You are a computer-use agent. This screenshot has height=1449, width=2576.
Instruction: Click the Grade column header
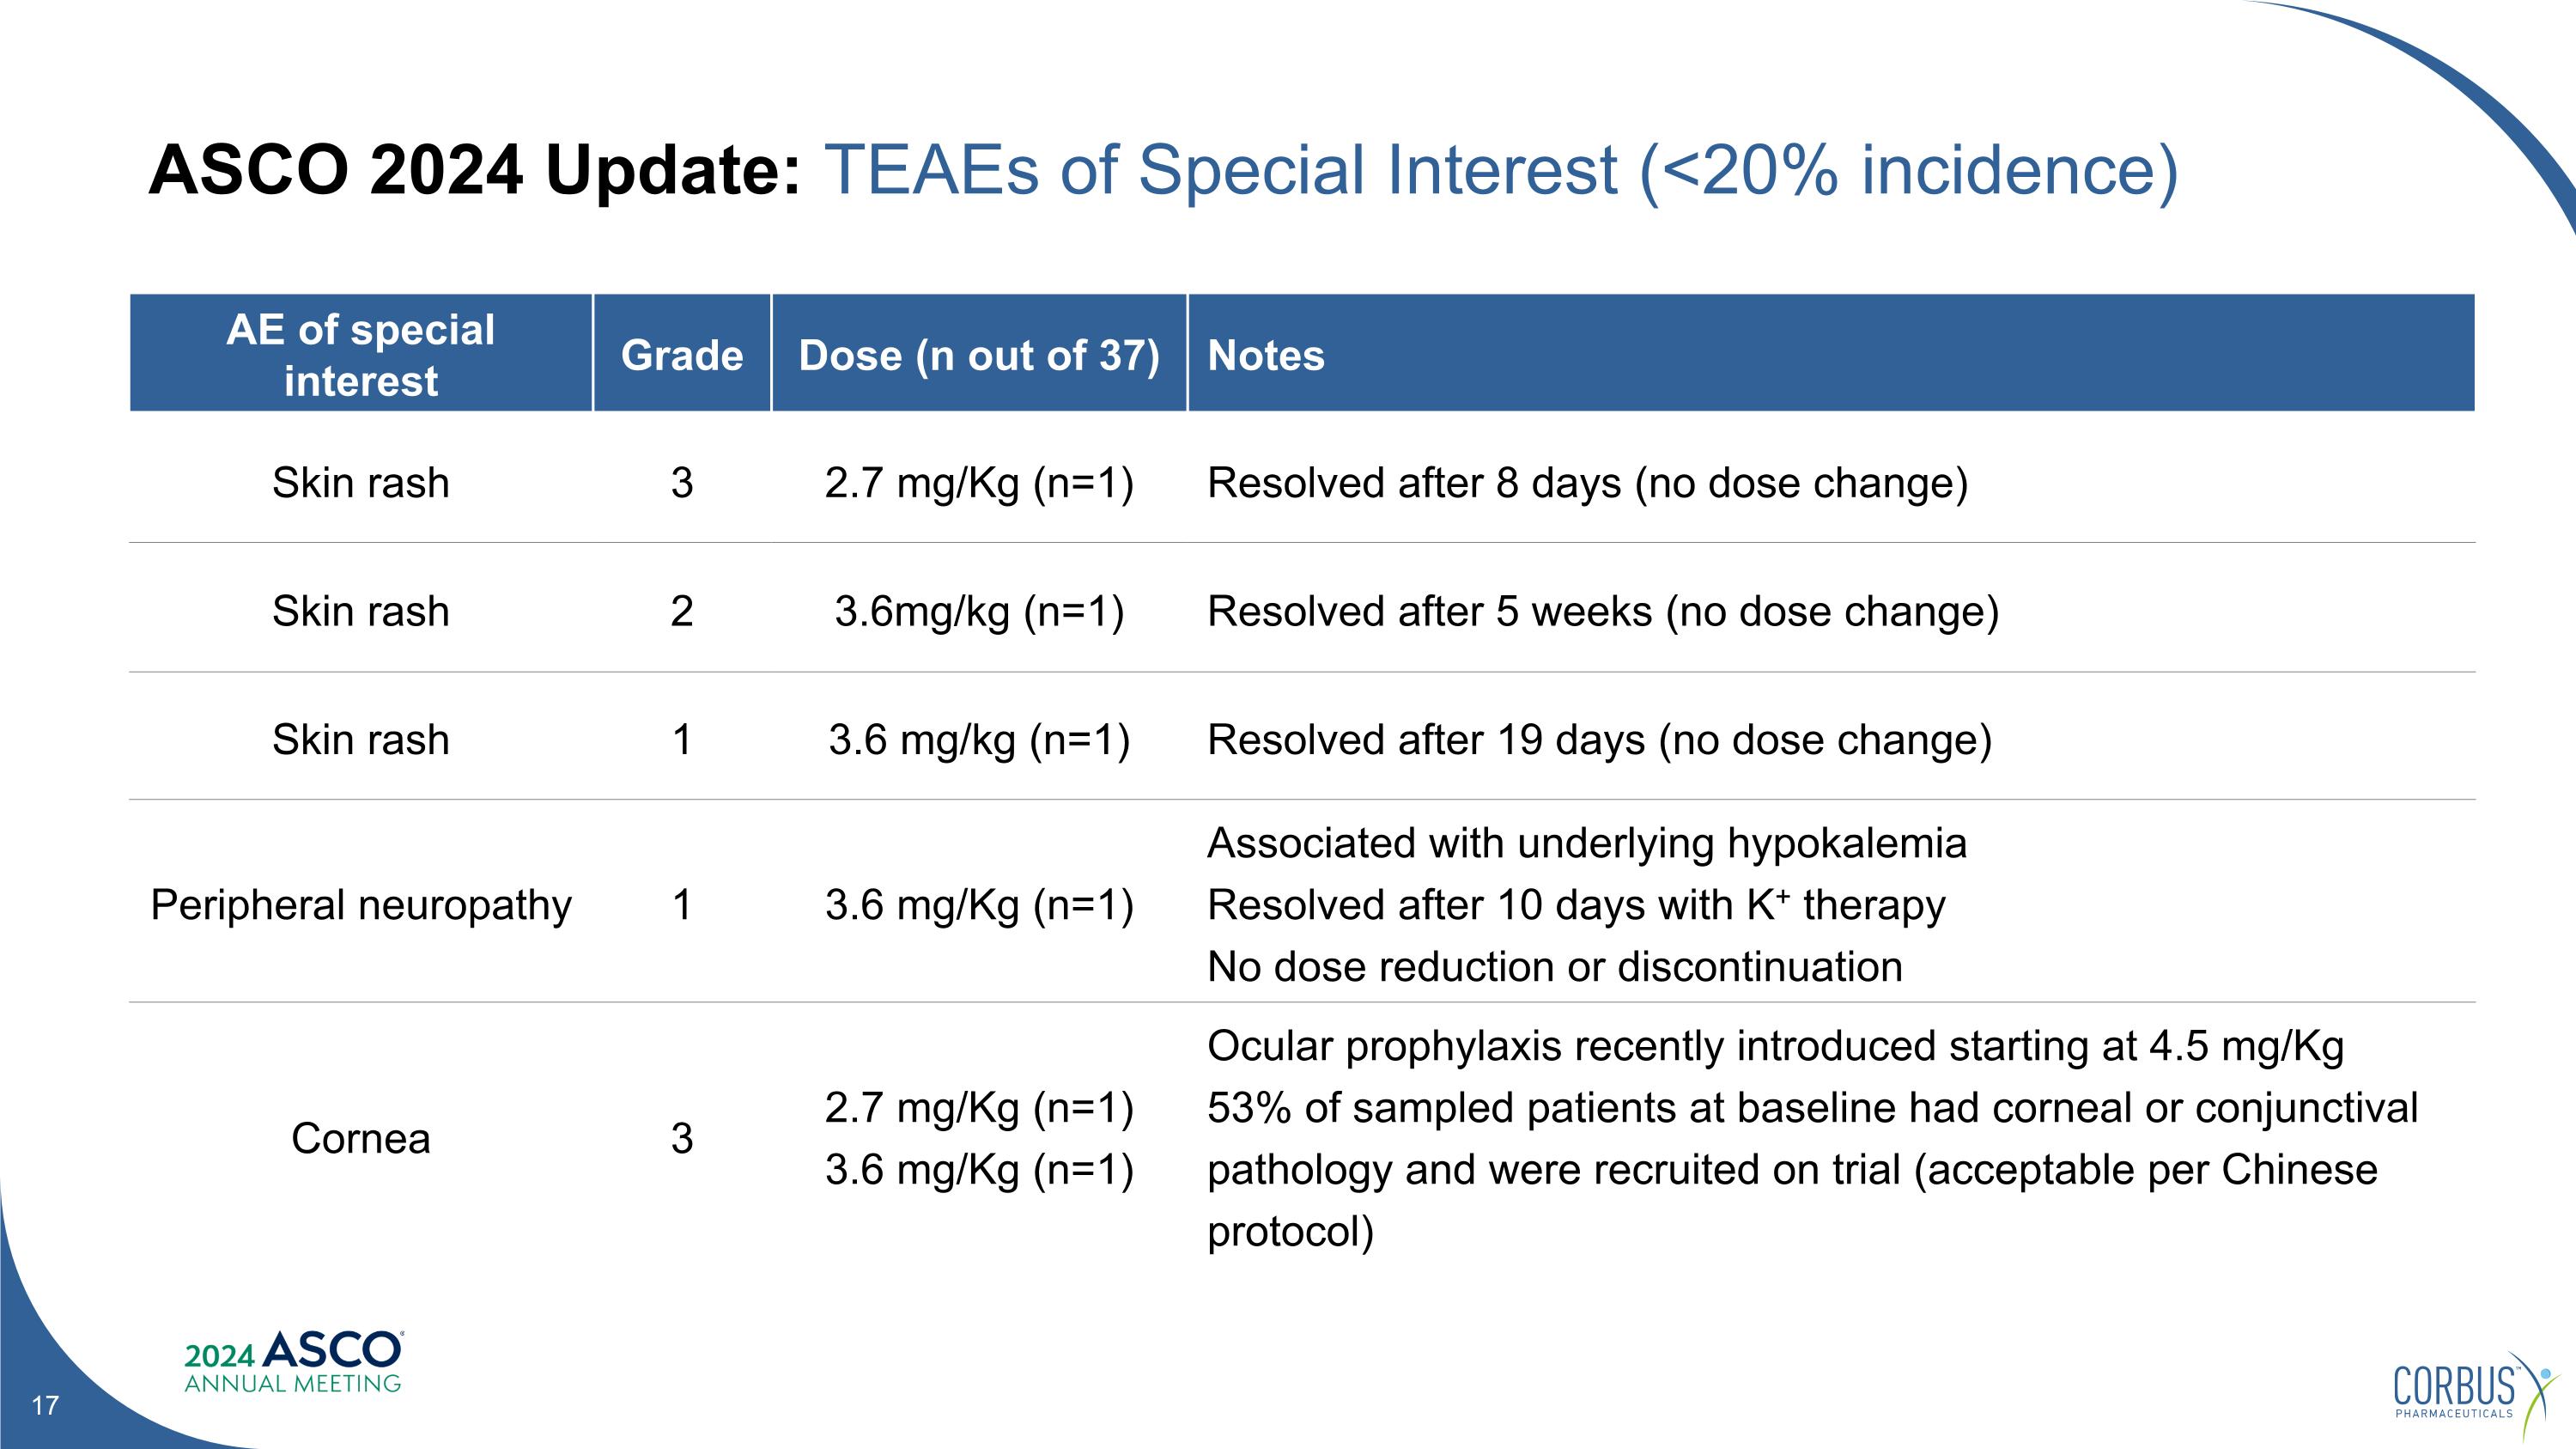[682, 355]
